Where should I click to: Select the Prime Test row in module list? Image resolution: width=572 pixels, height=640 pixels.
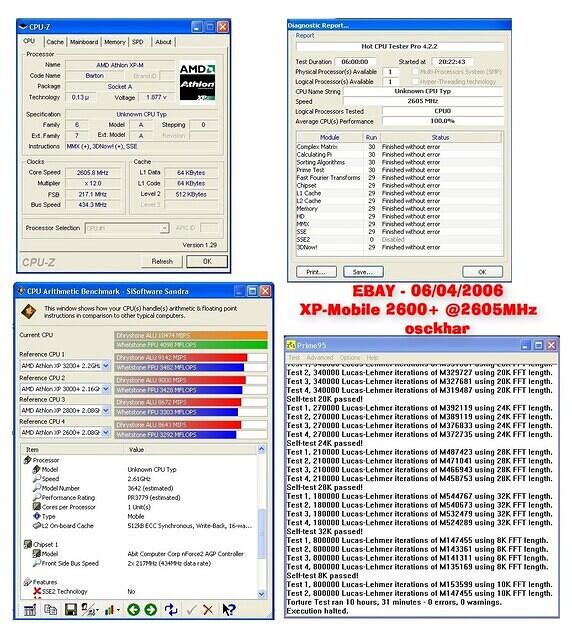click(399, 170)
